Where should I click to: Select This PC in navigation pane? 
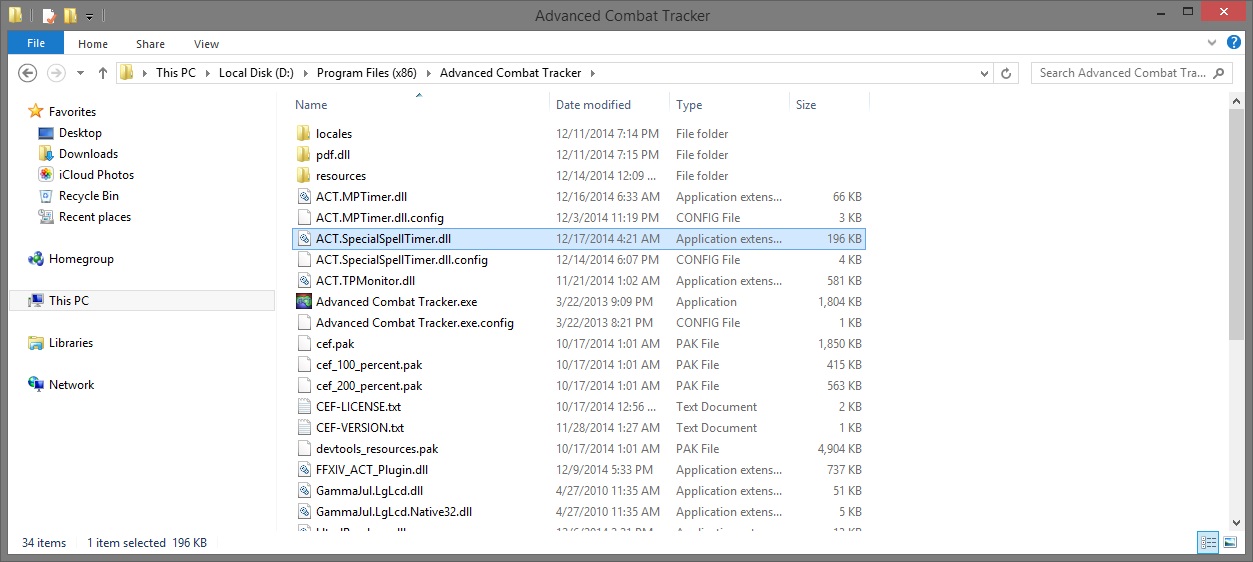(x=69, y=301)
